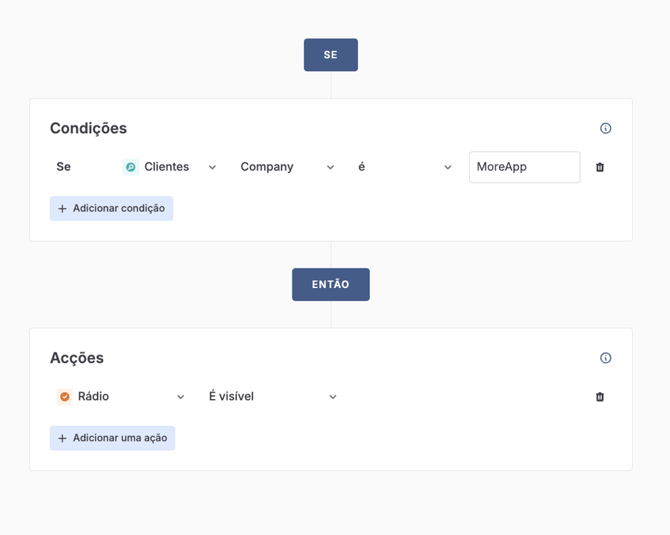The width and height of the screenshot is (670, 535).
Task: Click the SE rule badge
Action: (x=331, y=55)
